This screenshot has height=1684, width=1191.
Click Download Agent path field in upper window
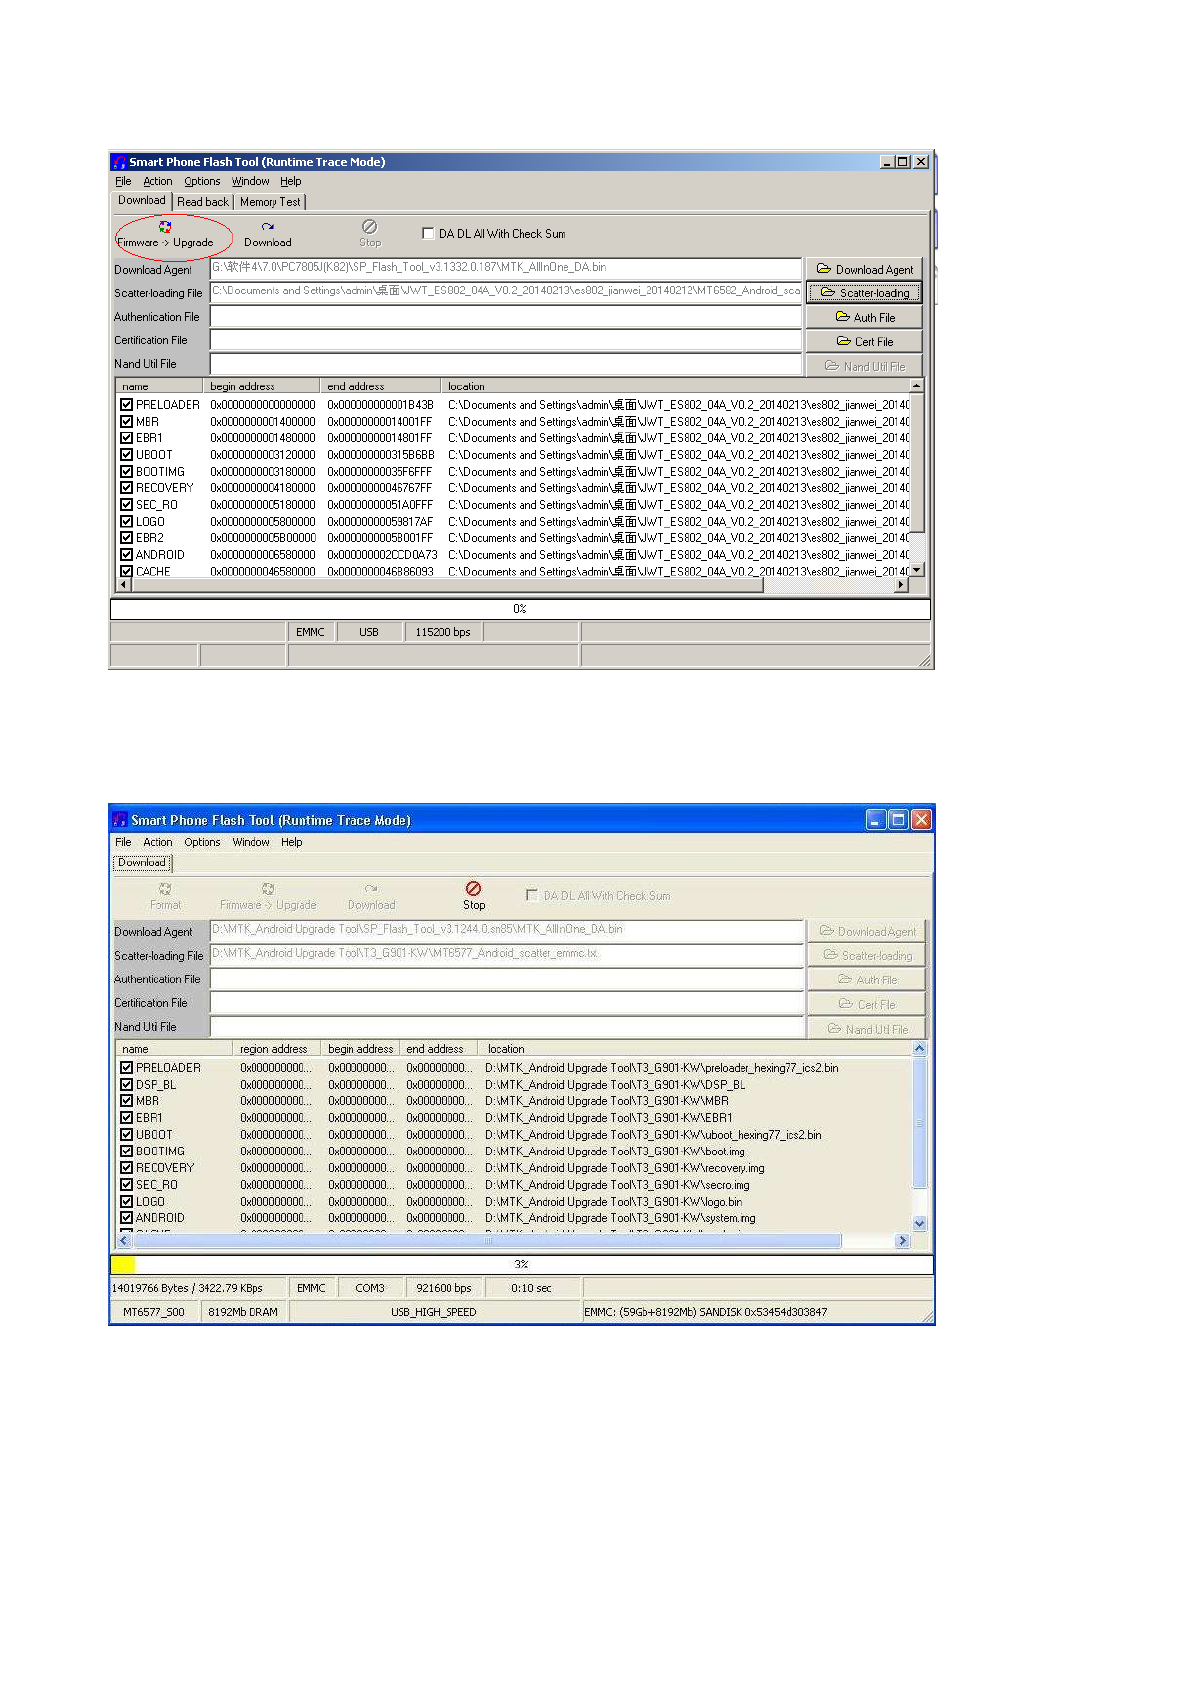point(506,269)
